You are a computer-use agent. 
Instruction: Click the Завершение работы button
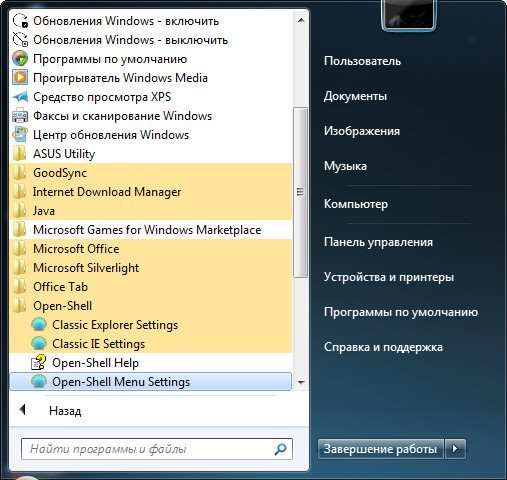(380, 449)
